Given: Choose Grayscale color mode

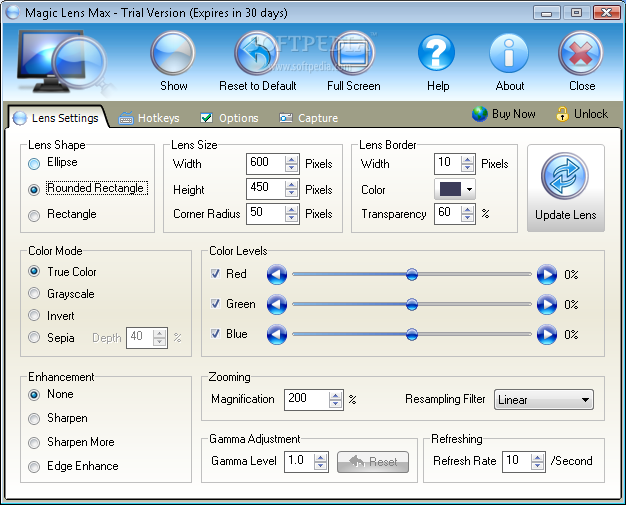Looking at the screenshot, I should (34, 293).
